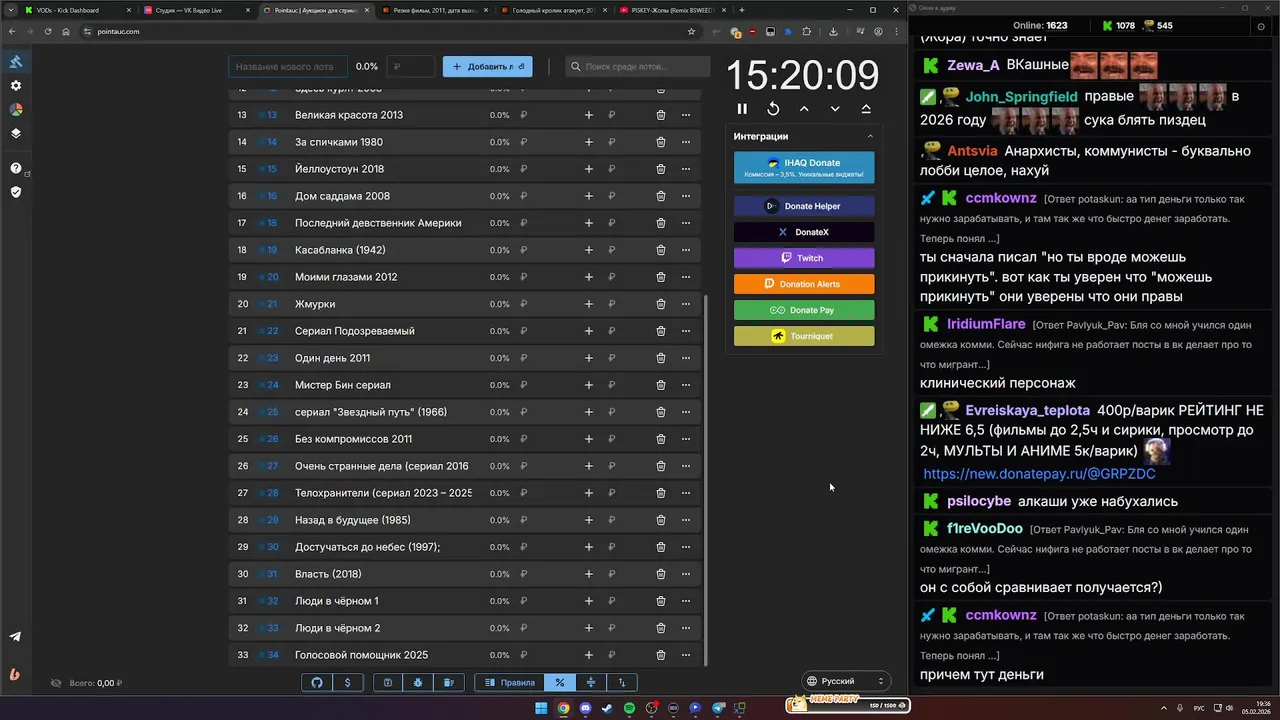1280x720 pixels.
Task: Open more options for Голосовой помощник 2025
Action: 686,655
